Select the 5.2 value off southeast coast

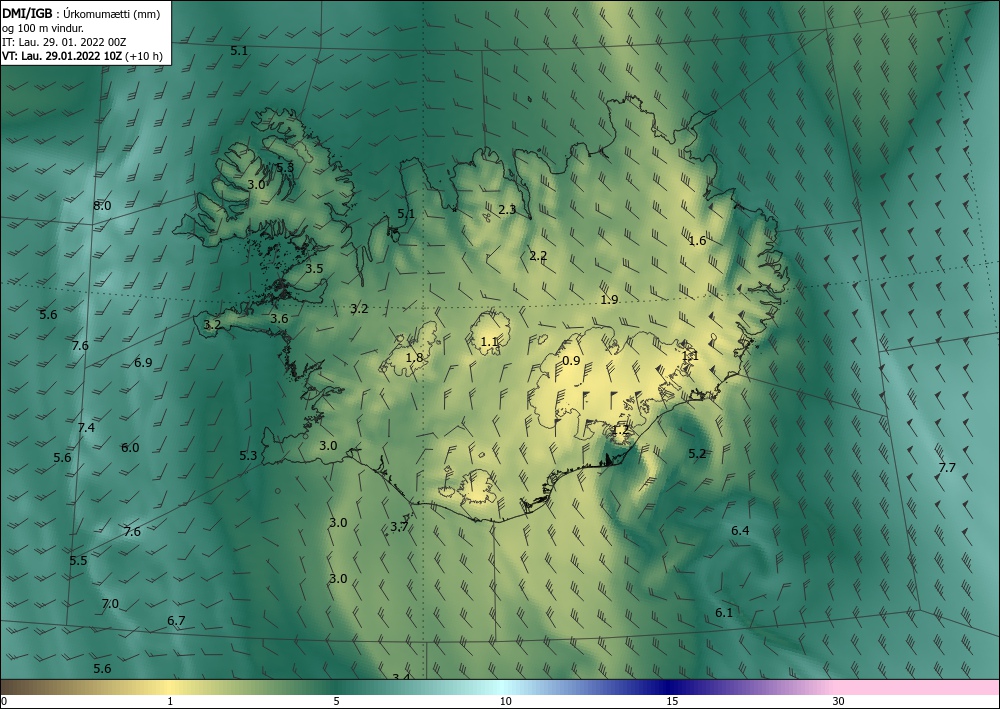697,453
